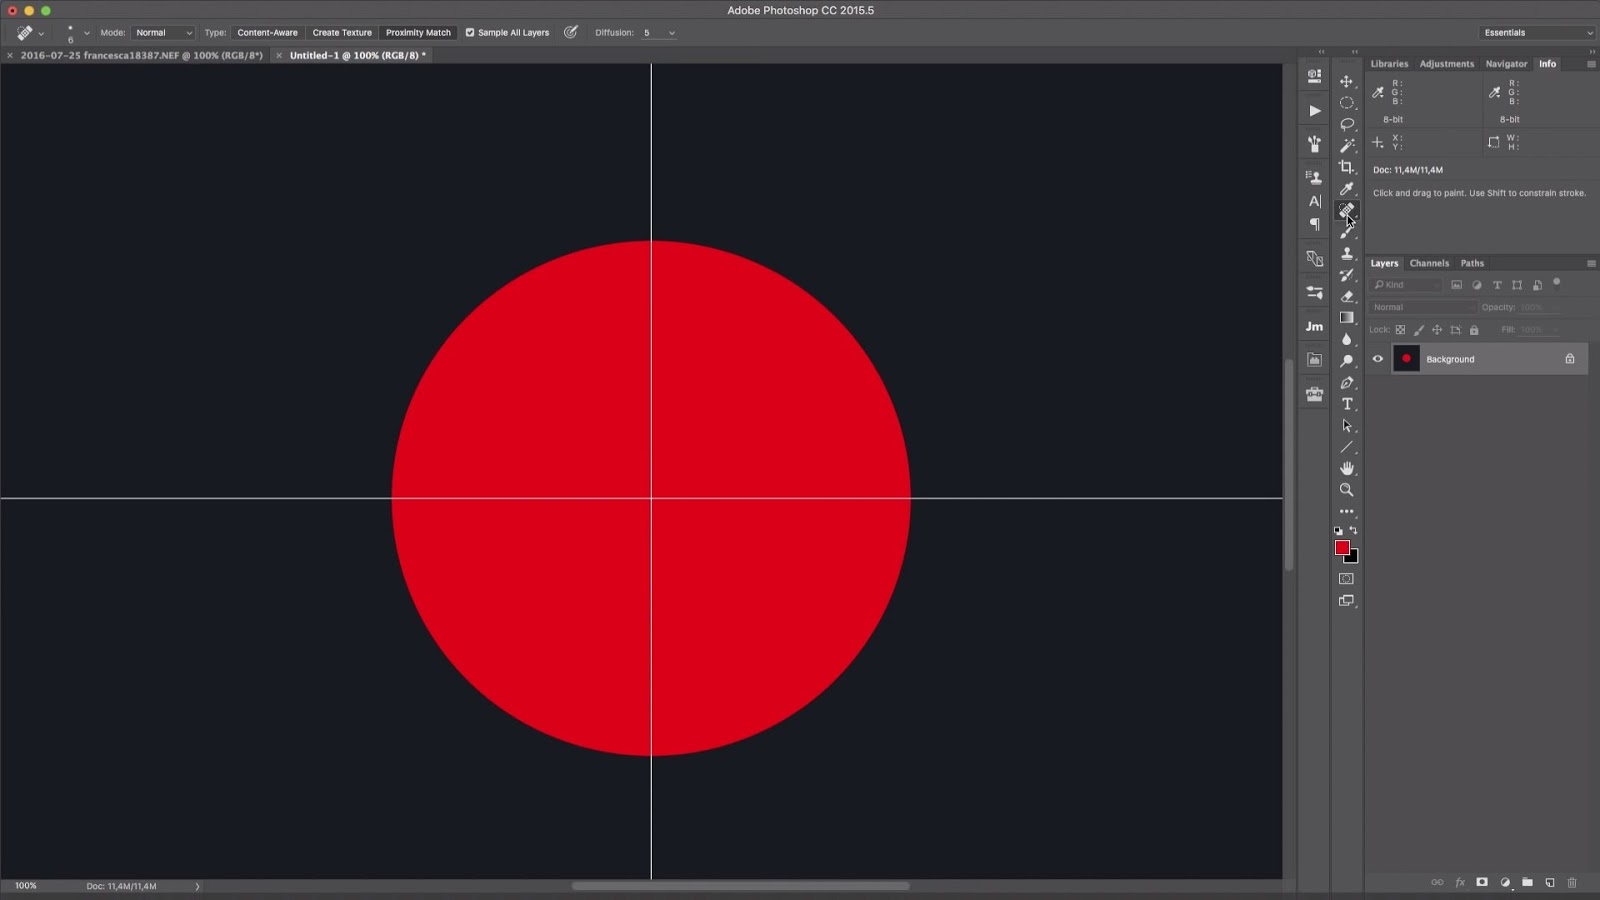
Task: Select the Spot Healing Brush tool
Action: 1347,210
